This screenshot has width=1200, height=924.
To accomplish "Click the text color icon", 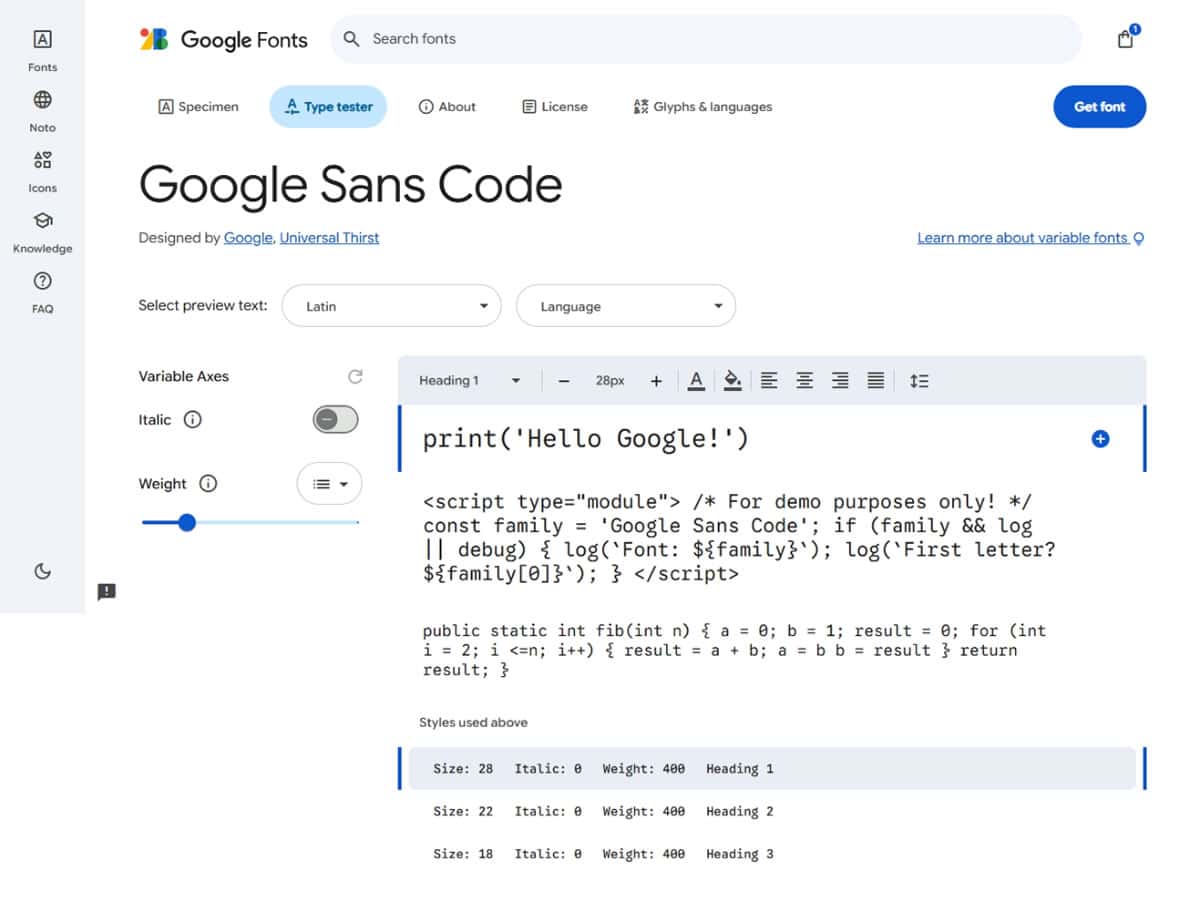I will click(x=696, y=381).
